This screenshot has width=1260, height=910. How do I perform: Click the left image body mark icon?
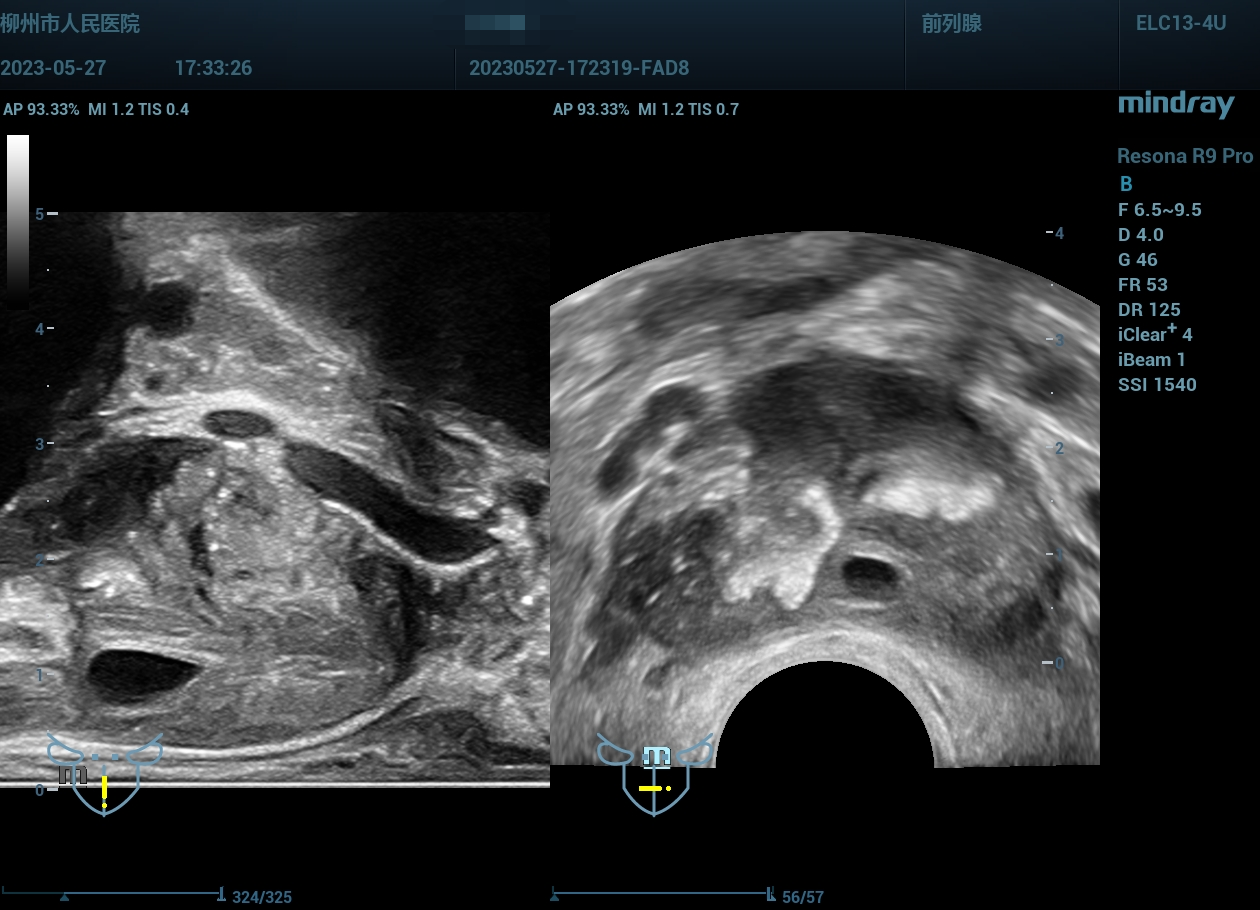[x=104, y=776]
